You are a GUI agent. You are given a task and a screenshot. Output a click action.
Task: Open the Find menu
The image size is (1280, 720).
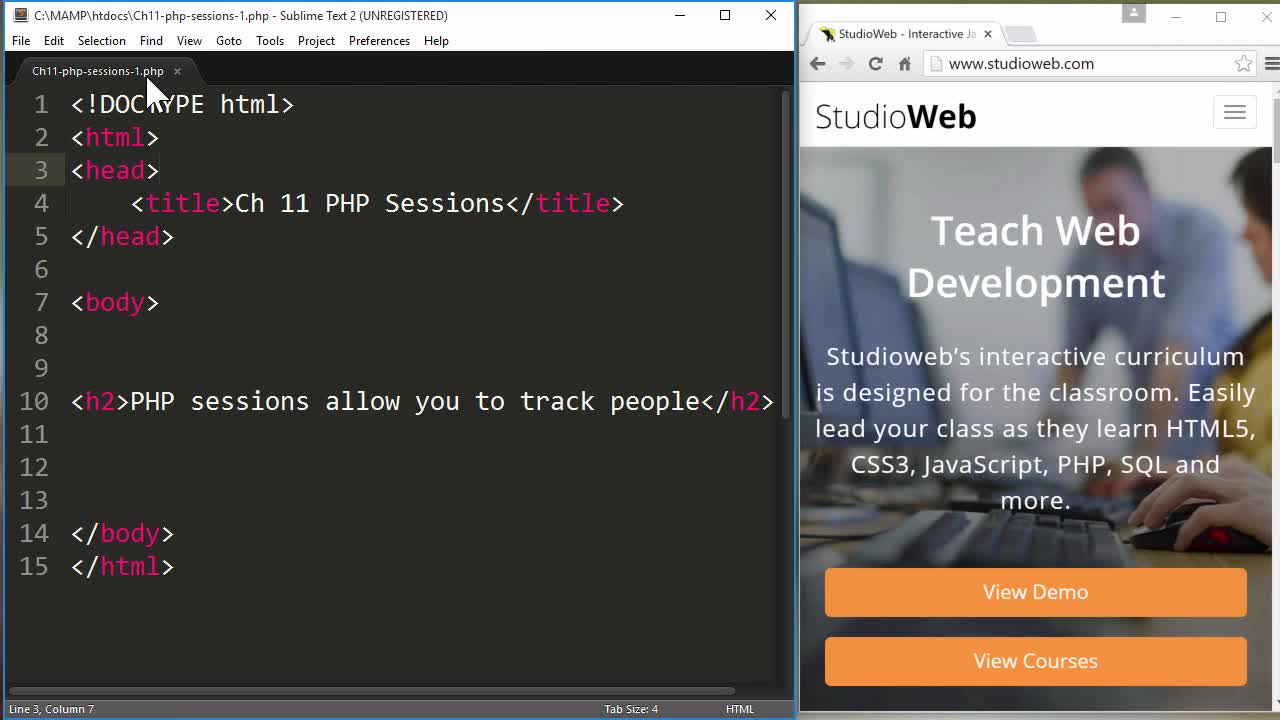151,41
